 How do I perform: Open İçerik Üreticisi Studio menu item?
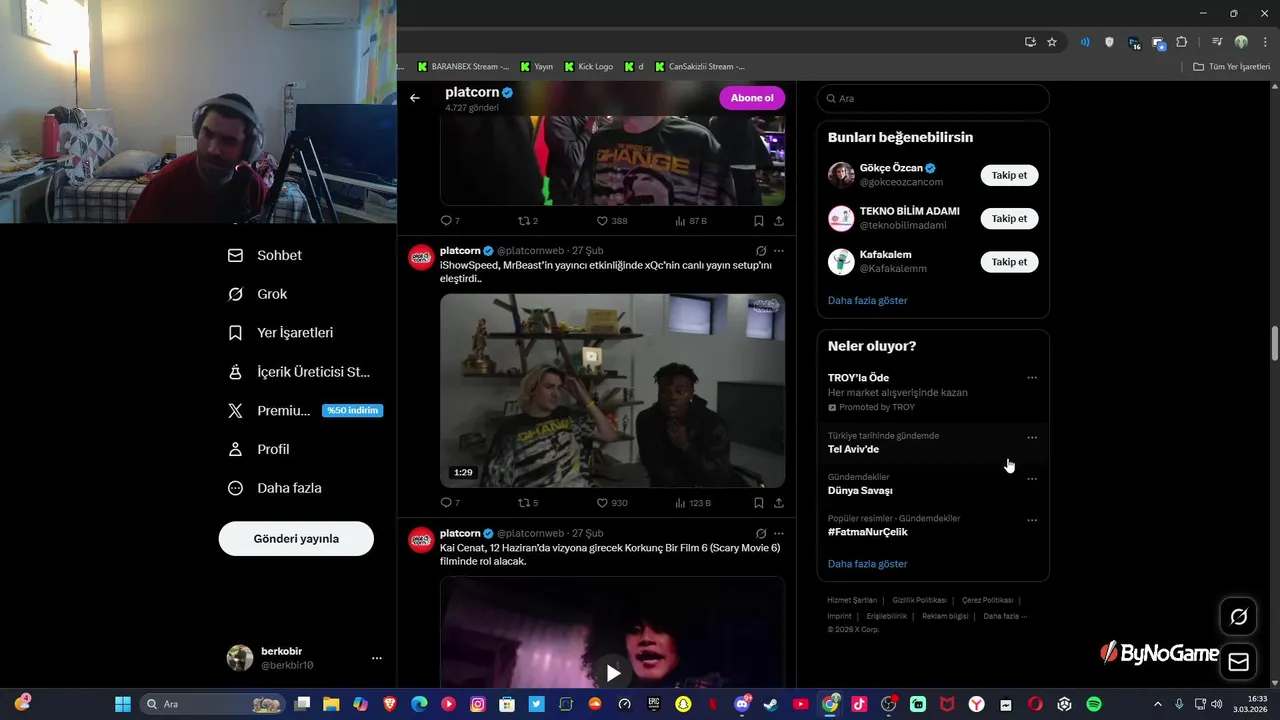(x=299, y=372)
